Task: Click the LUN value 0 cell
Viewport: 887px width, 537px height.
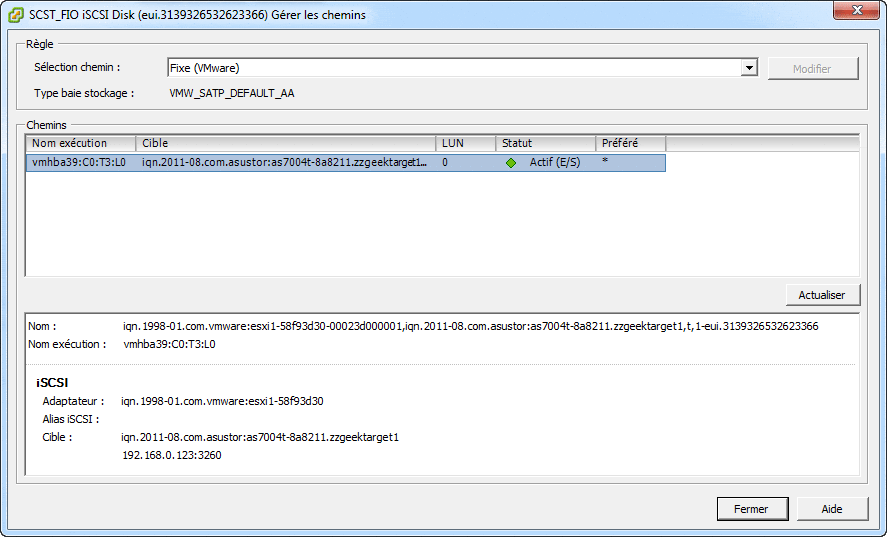Action: pos(445,163)
